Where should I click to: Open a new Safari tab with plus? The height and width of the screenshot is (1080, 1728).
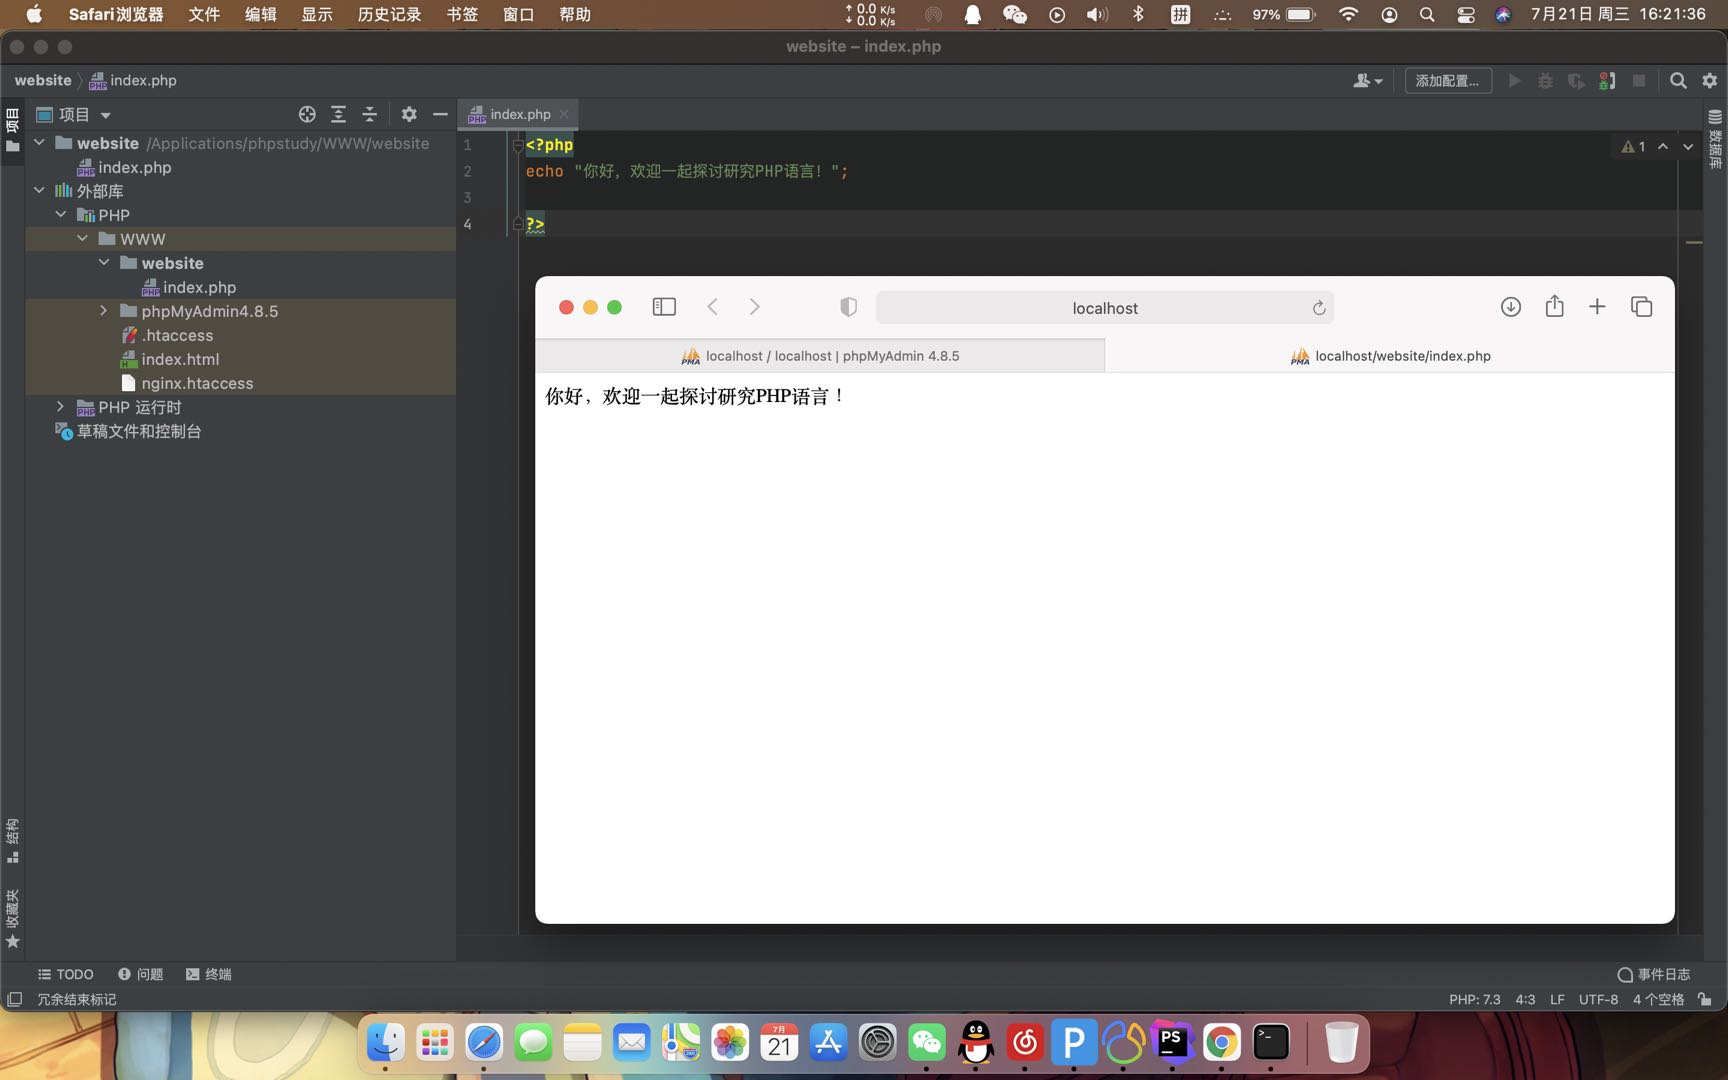pos(1597,307)
